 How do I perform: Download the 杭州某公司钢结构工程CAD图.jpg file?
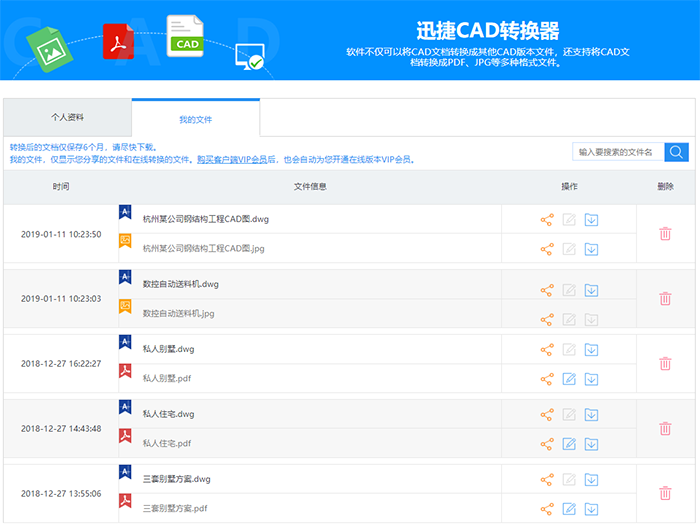592,249
